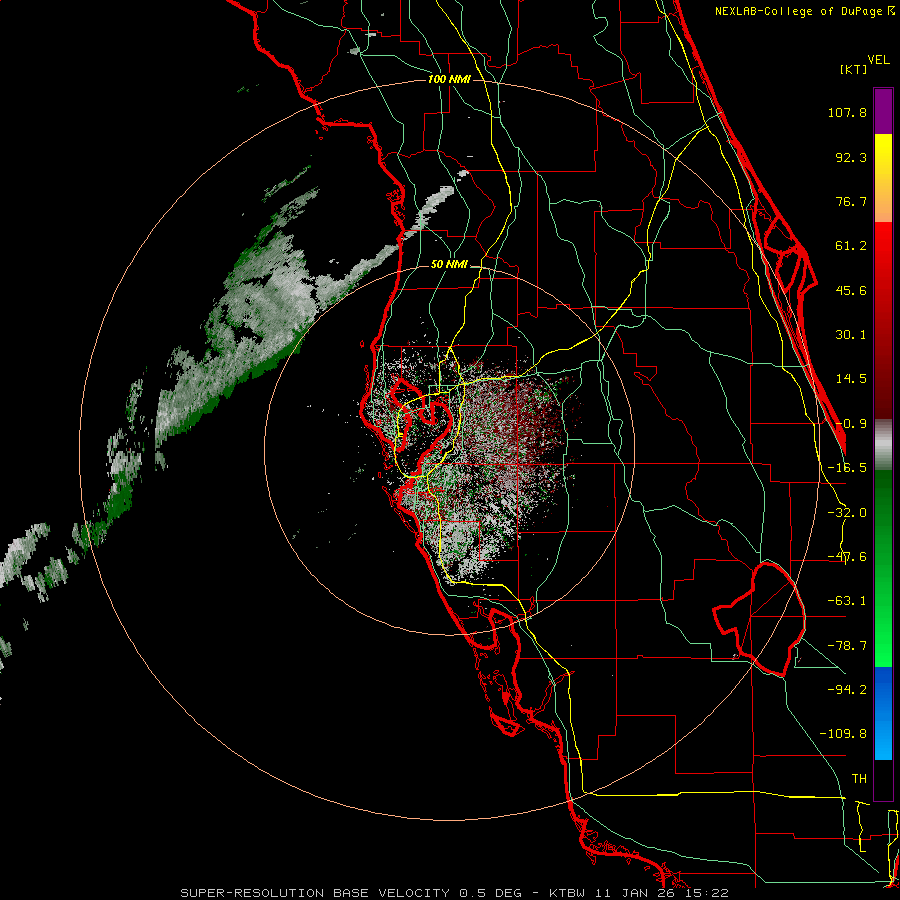Pick the gray segment of the color bar
The height and width of the screenshot is (900, 900).
[883, 445]
